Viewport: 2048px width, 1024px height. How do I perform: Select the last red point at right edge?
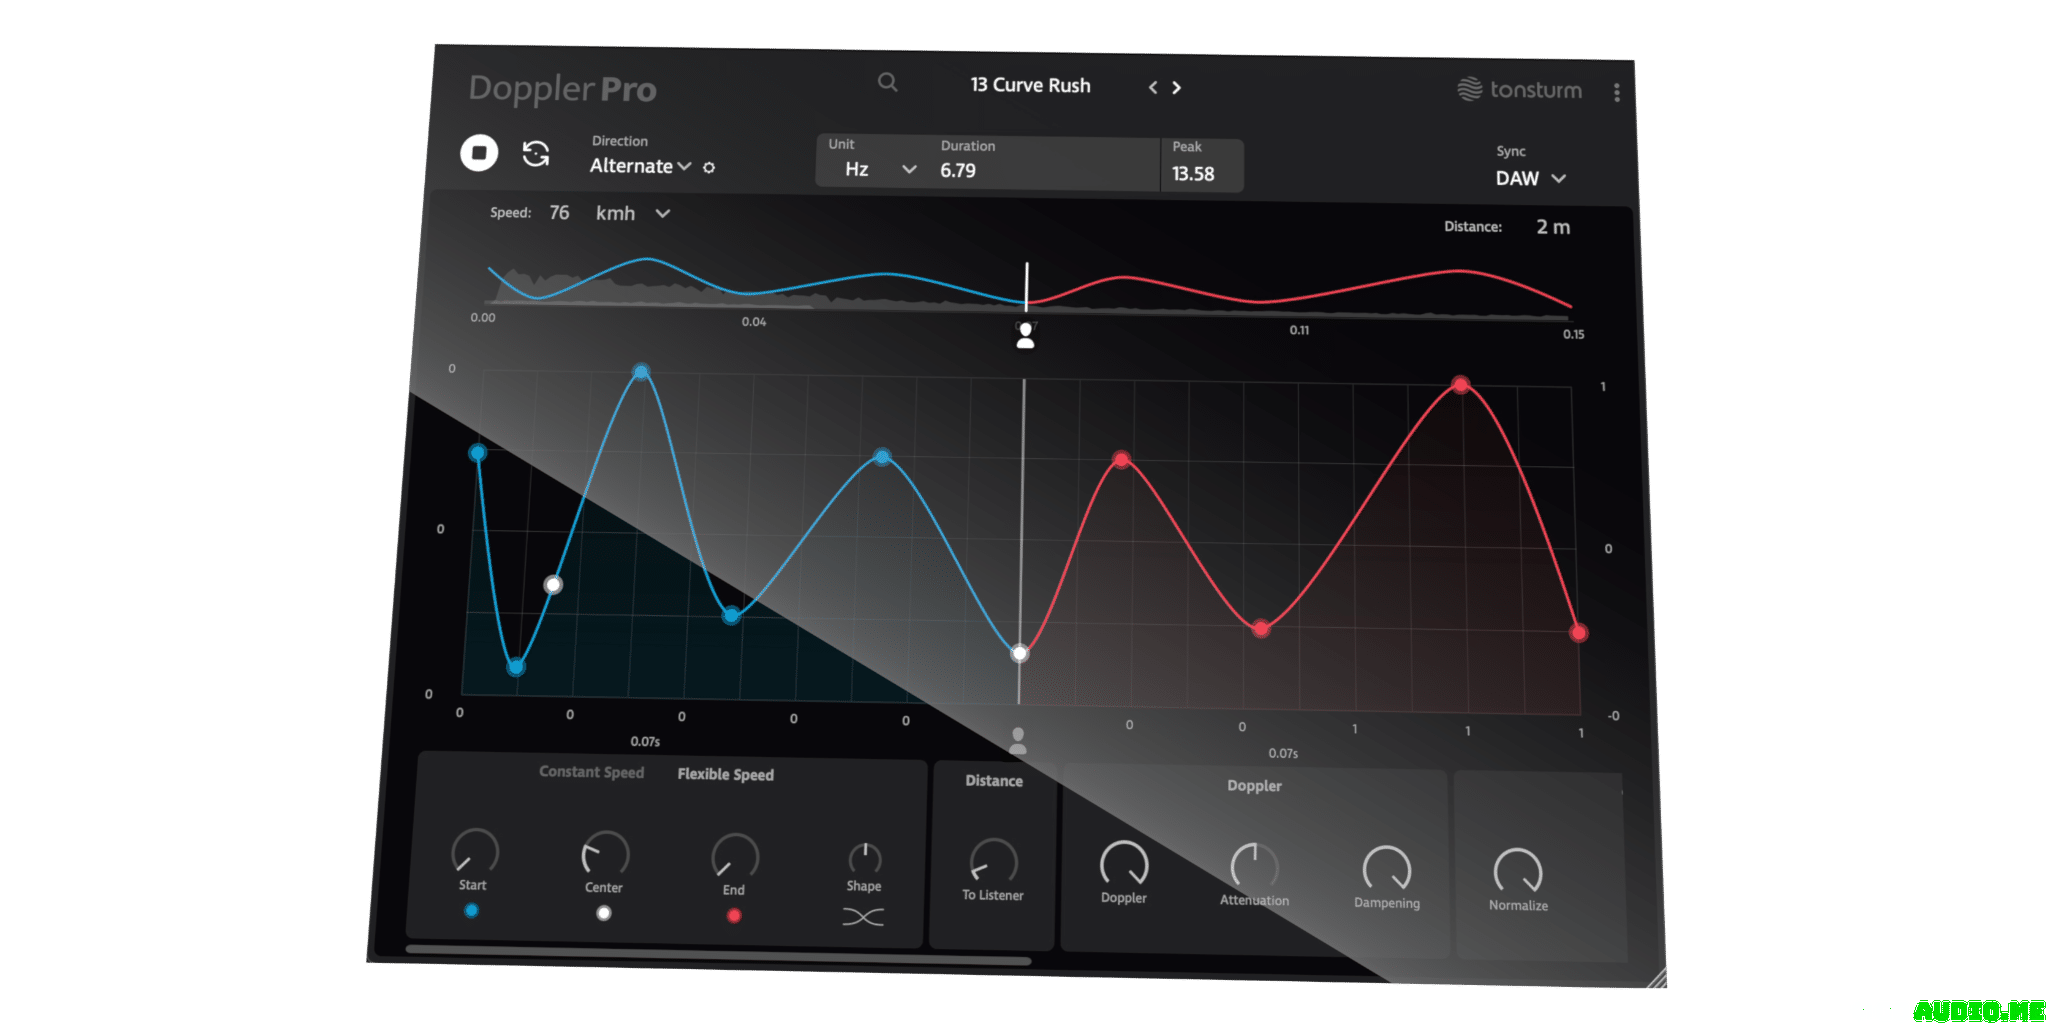pyautogui.click(x=1578, y=632)
